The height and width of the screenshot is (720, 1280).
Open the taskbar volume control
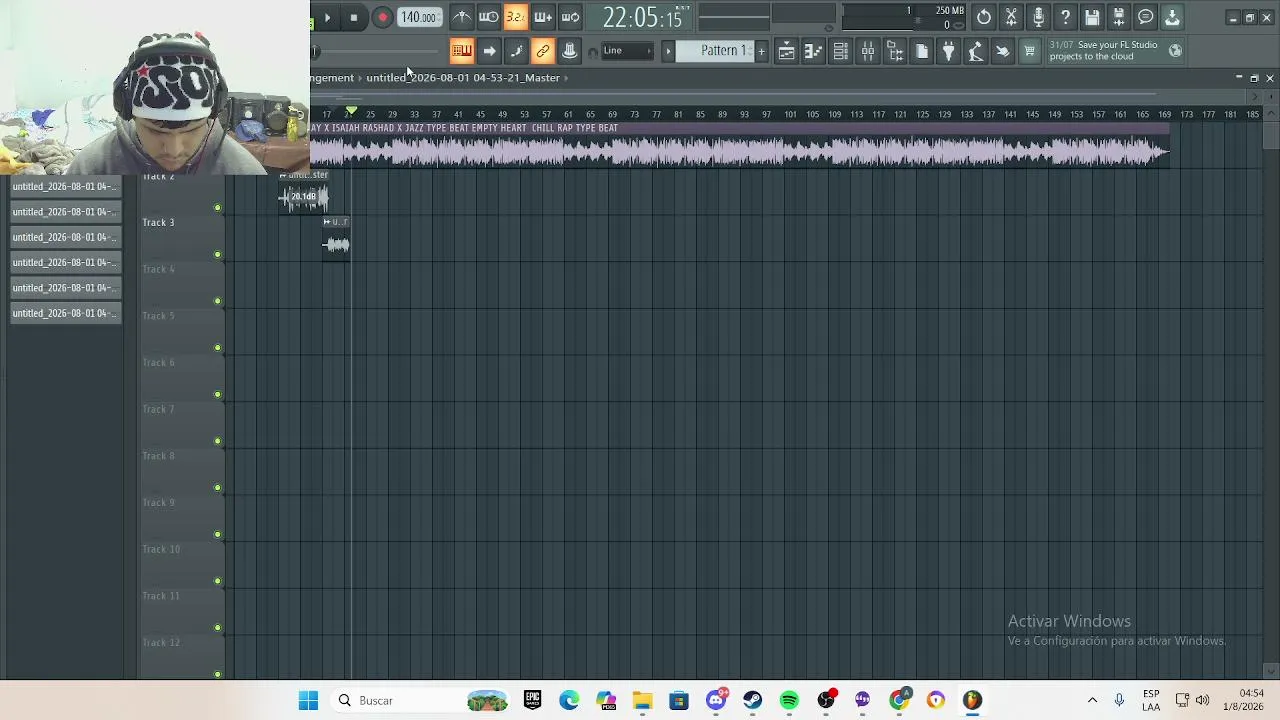1202,700
